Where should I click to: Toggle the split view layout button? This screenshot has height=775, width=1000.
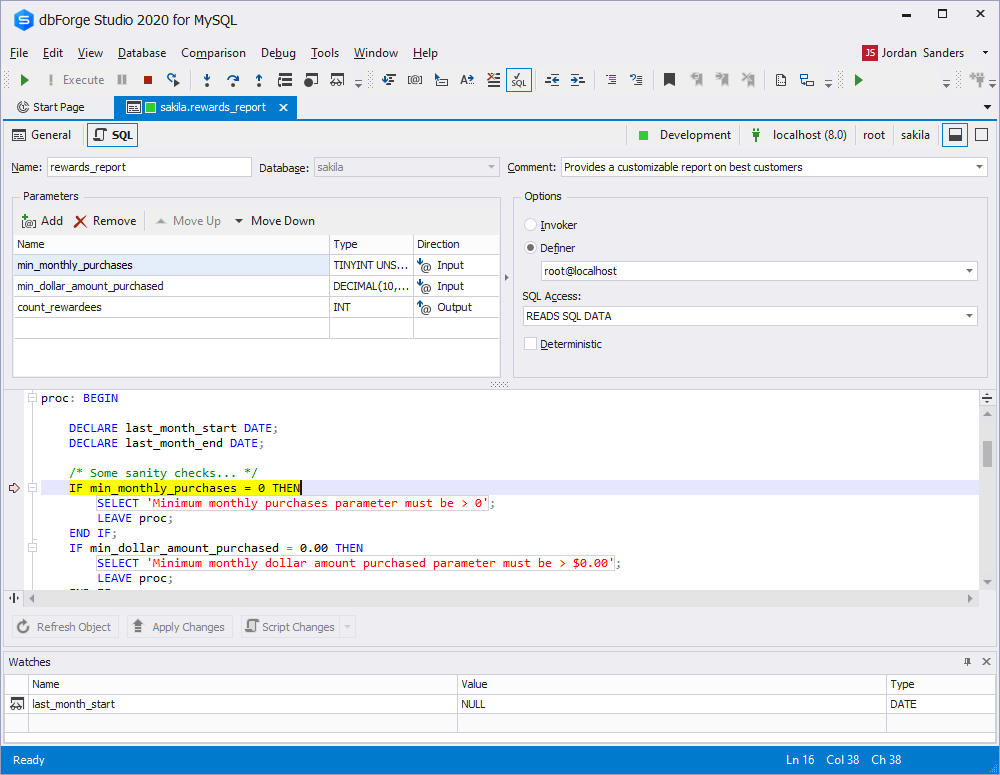955,135
